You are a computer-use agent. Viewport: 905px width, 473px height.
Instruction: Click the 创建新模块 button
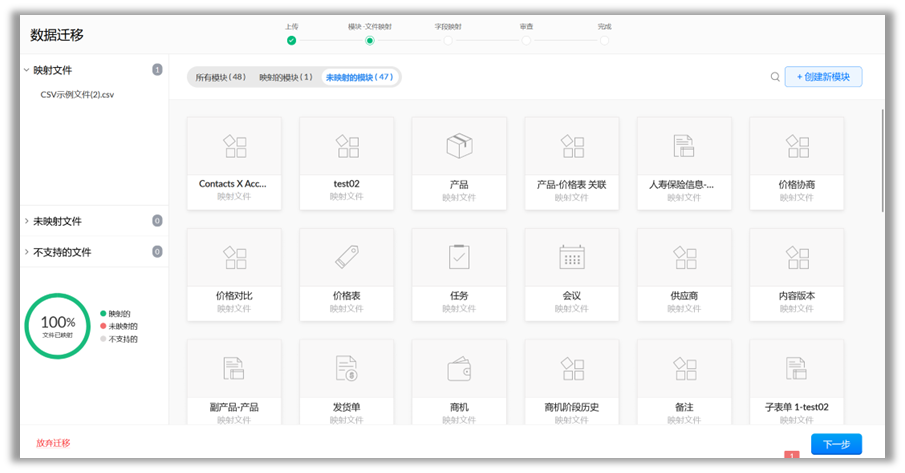point(823,77)
